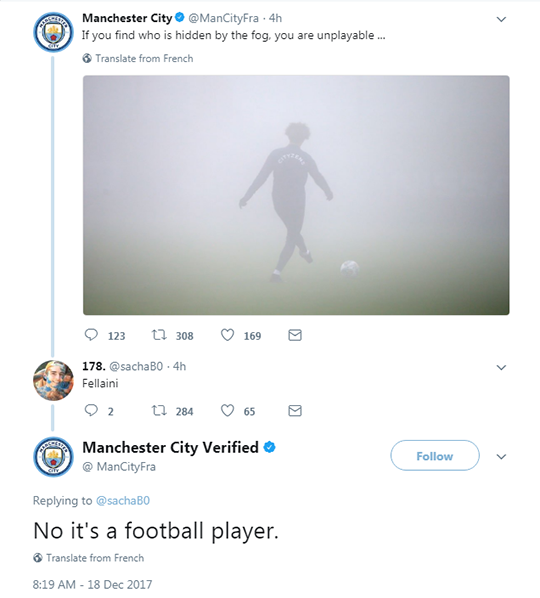Like the Fellaini reply tweet
The width and height of the screenshot is (540, 598).
click(227, 410)
